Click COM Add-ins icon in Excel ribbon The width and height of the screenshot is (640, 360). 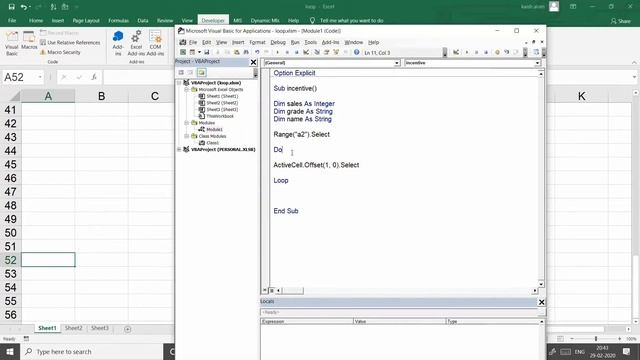tap(155, 43)
